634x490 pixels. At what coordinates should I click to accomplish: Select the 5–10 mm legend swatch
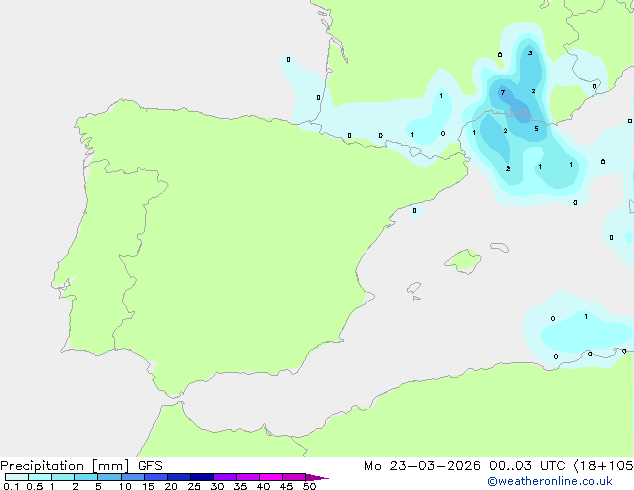click(109, 477)
